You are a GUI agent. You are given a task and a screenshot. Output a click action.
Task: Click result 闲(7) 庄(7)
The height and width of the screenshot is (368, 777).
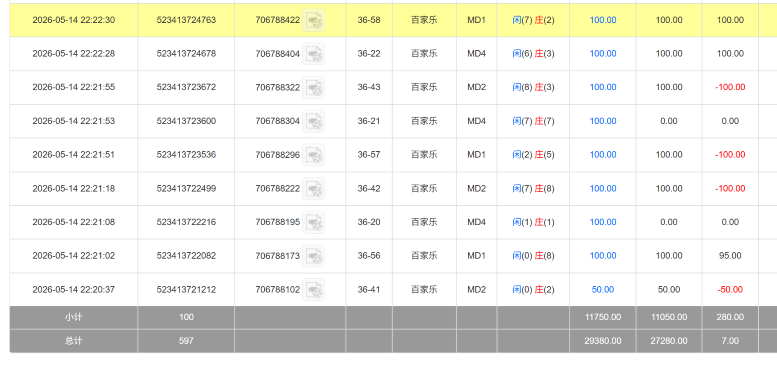(x=534, y=121)
